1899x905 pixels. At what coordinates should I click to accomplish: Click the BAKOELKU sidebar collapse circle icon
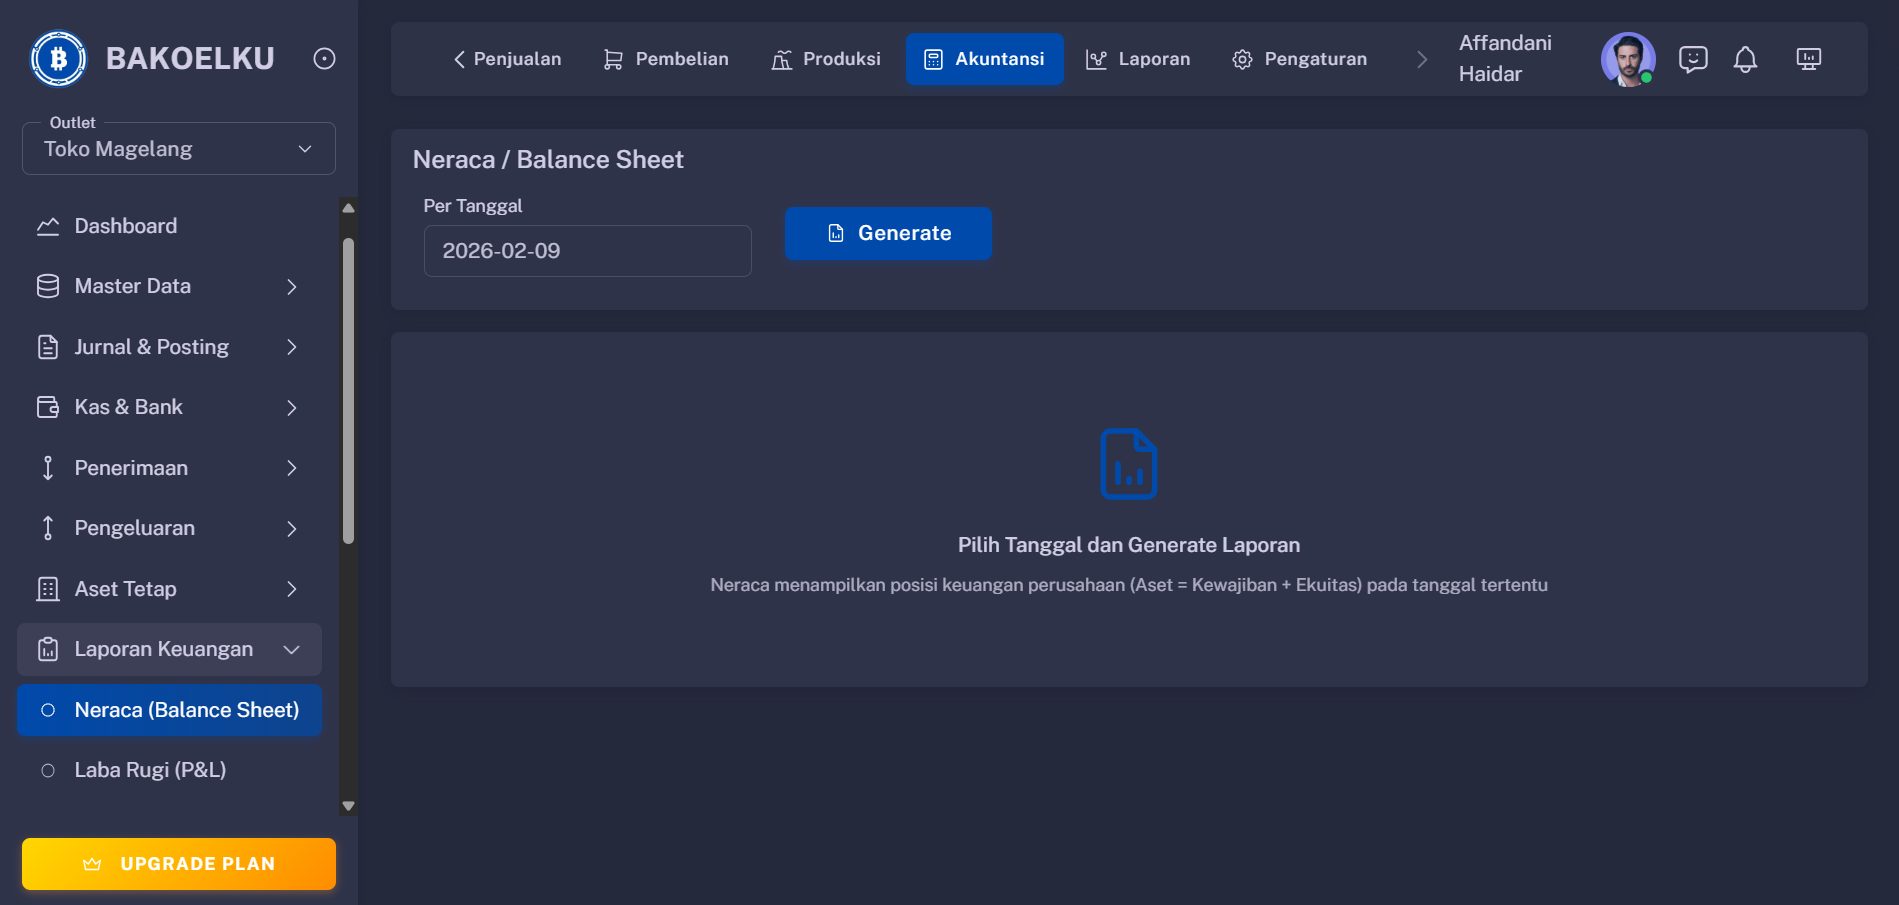pyautogui.click(x=322, y=59)
